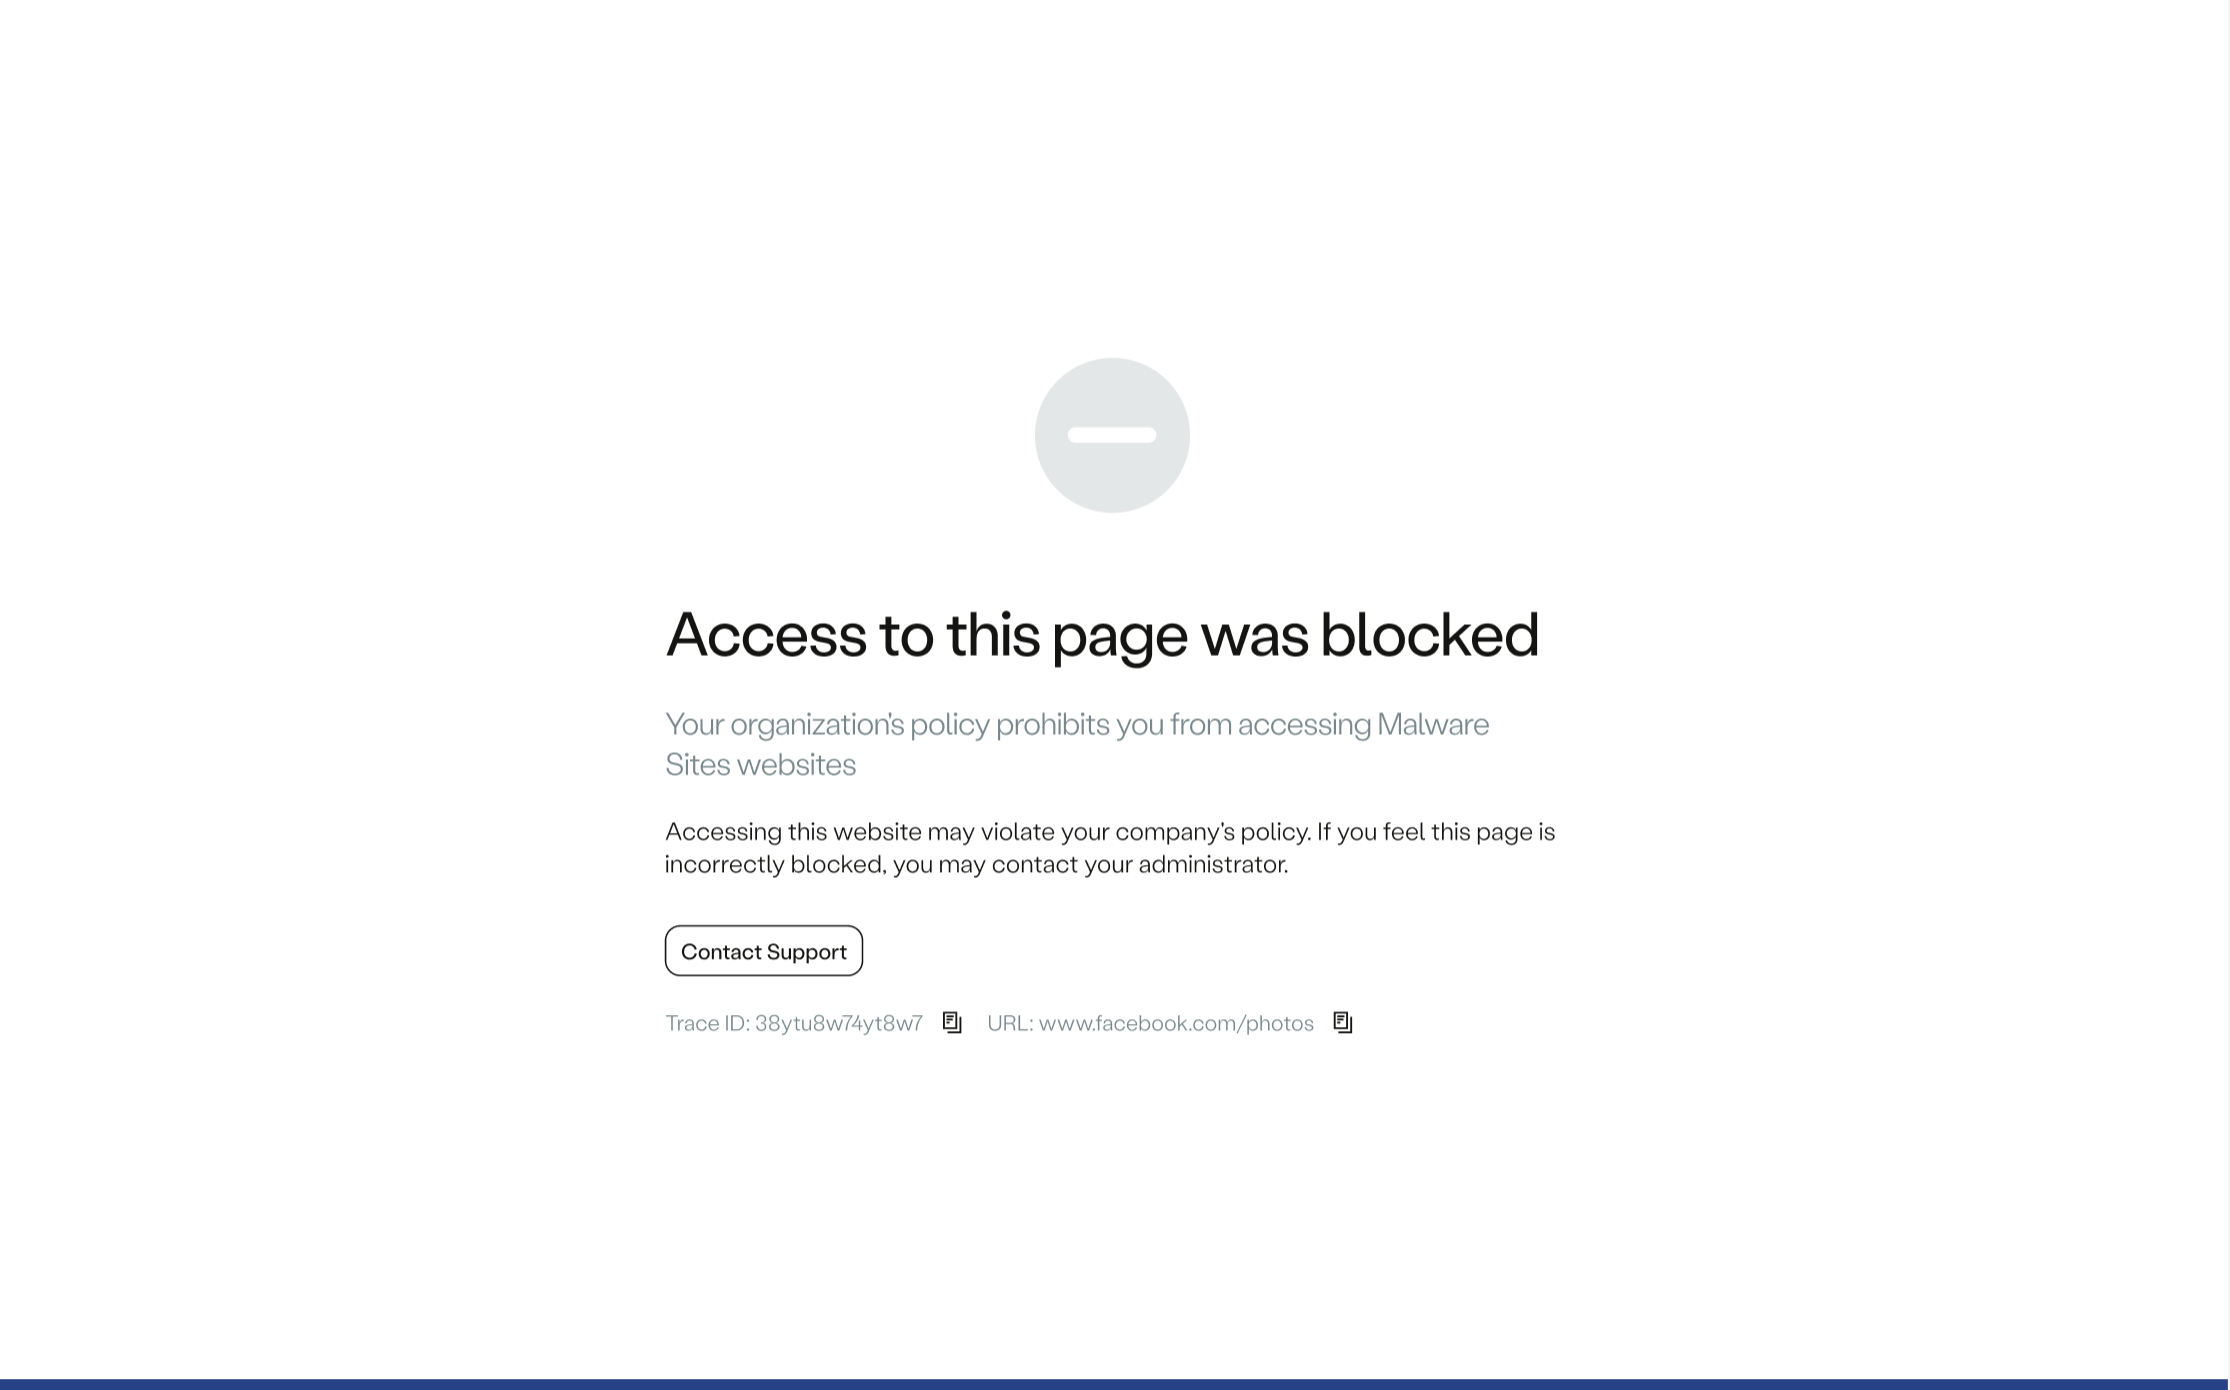Click the document icon beside URL field
This screenshot has height=1390, width=2230.
tap(1342, 1023)
